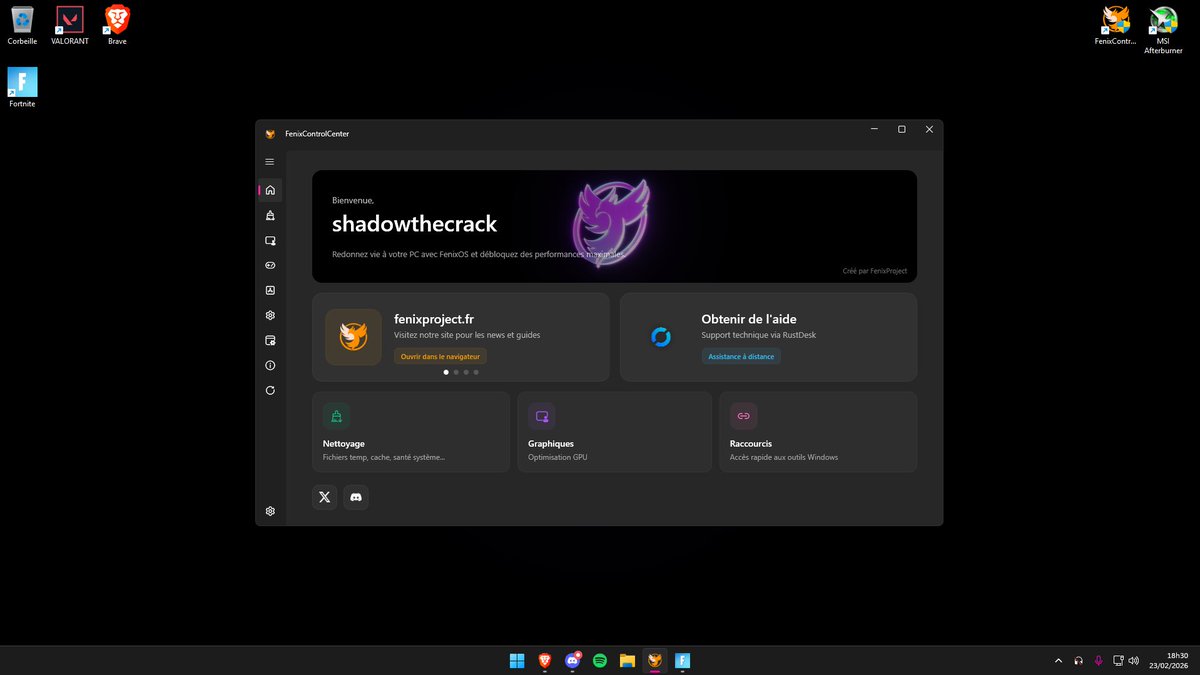
Task: Click the 'Assistance à distance' RustDesk button
Action: [740, 356]
